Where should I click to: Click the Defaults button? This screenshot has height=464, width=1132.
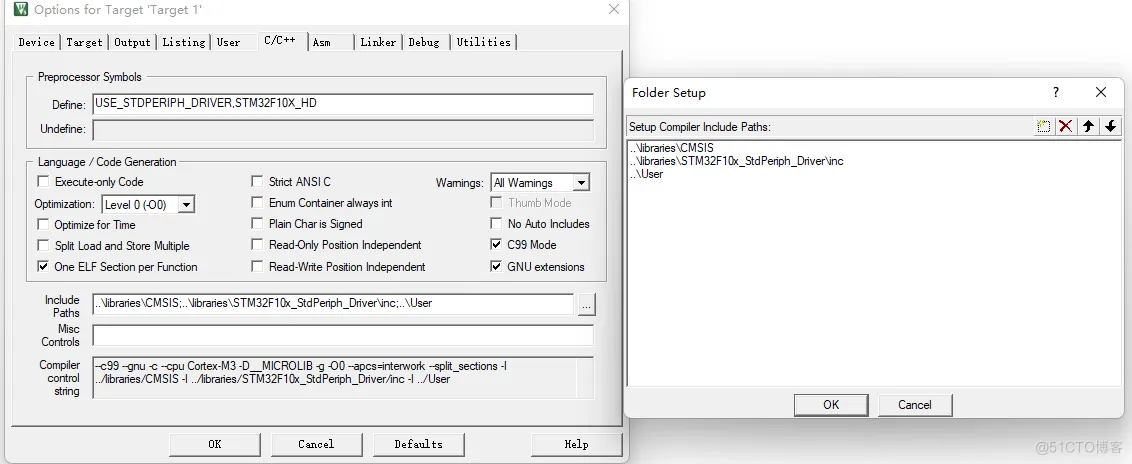pyautogui.click(x=419, y=444)
